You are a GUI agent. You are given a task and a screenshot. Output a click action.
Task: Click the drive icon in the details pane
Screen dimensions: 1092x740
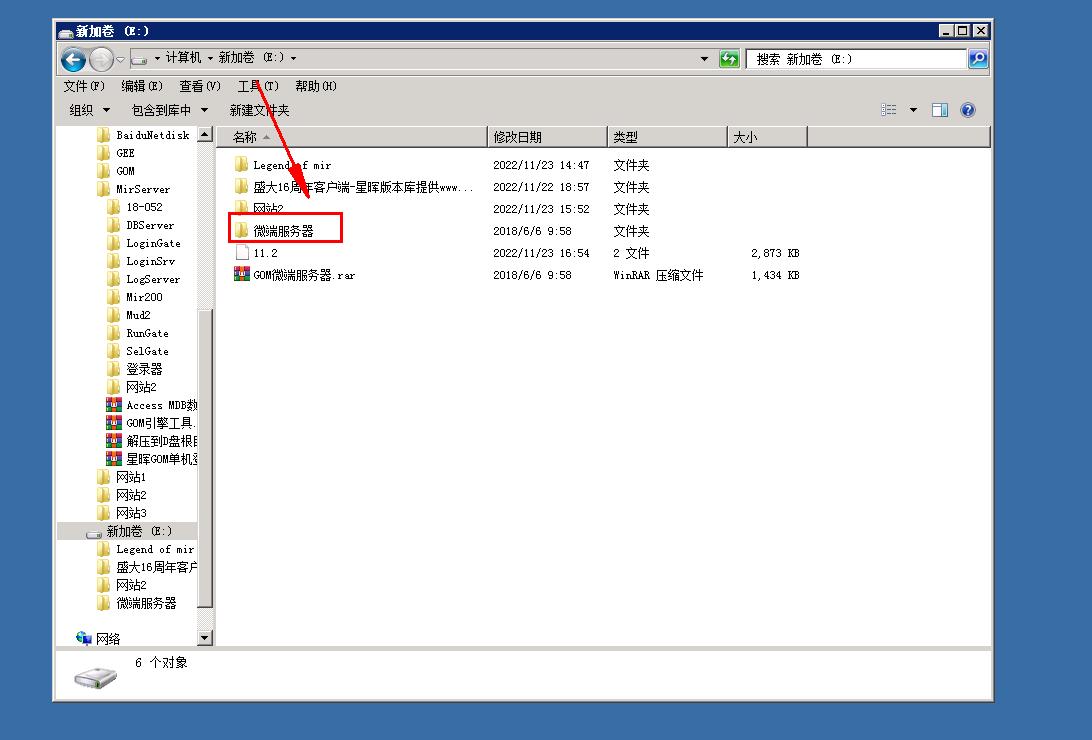click(x=95, y=677)
